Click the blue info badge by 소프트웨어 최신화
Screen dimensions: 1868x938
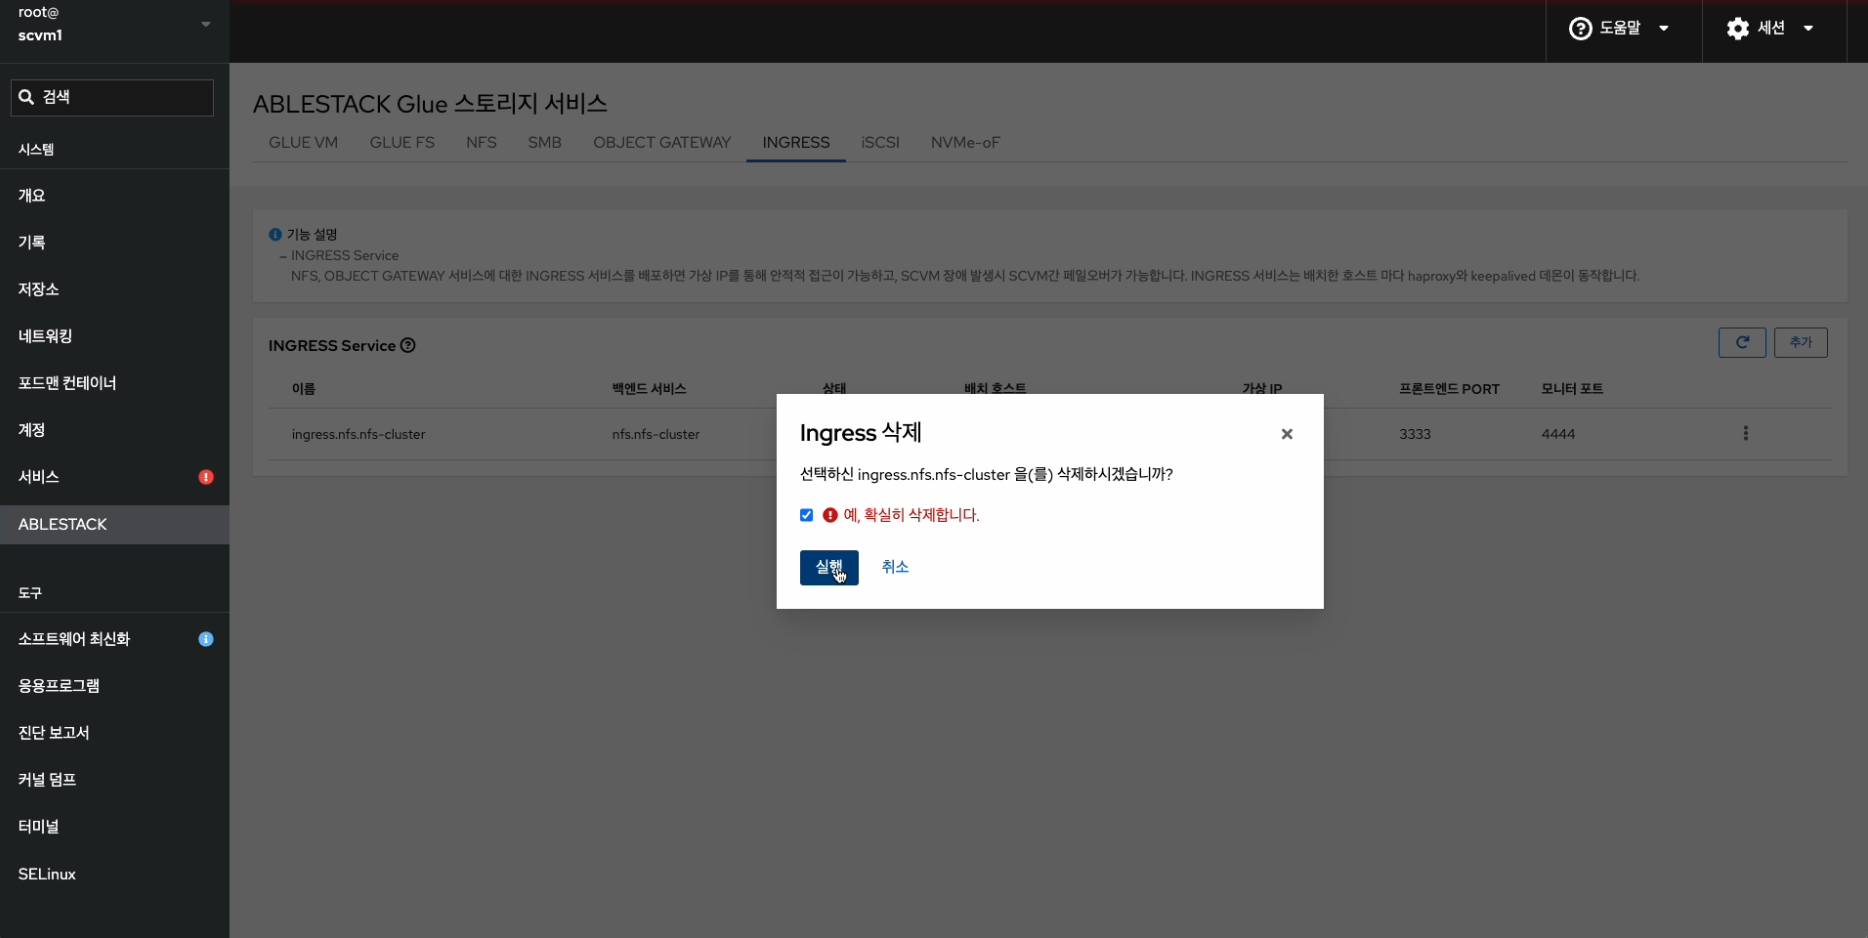point(206,639)
